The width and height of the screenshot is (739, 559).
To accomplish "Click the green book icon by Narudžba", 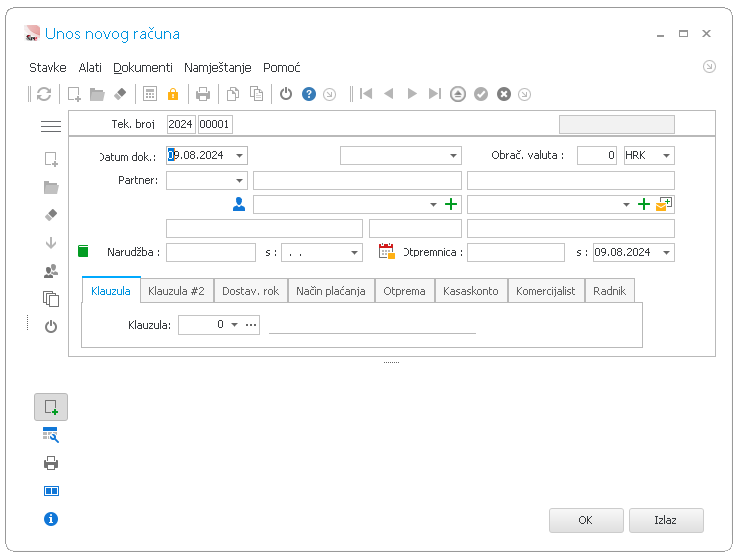I will (83, 251).
